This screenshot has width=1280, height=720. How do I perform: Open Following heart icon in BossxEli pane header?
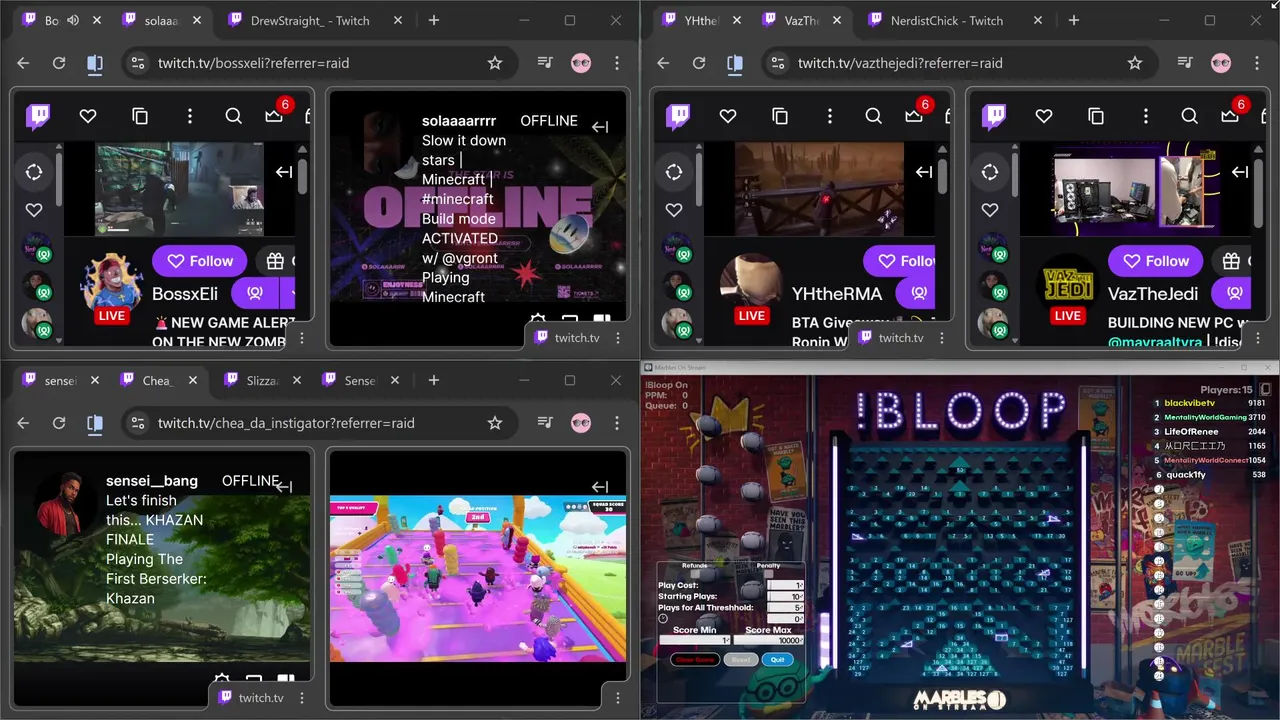tap(88, 117)
